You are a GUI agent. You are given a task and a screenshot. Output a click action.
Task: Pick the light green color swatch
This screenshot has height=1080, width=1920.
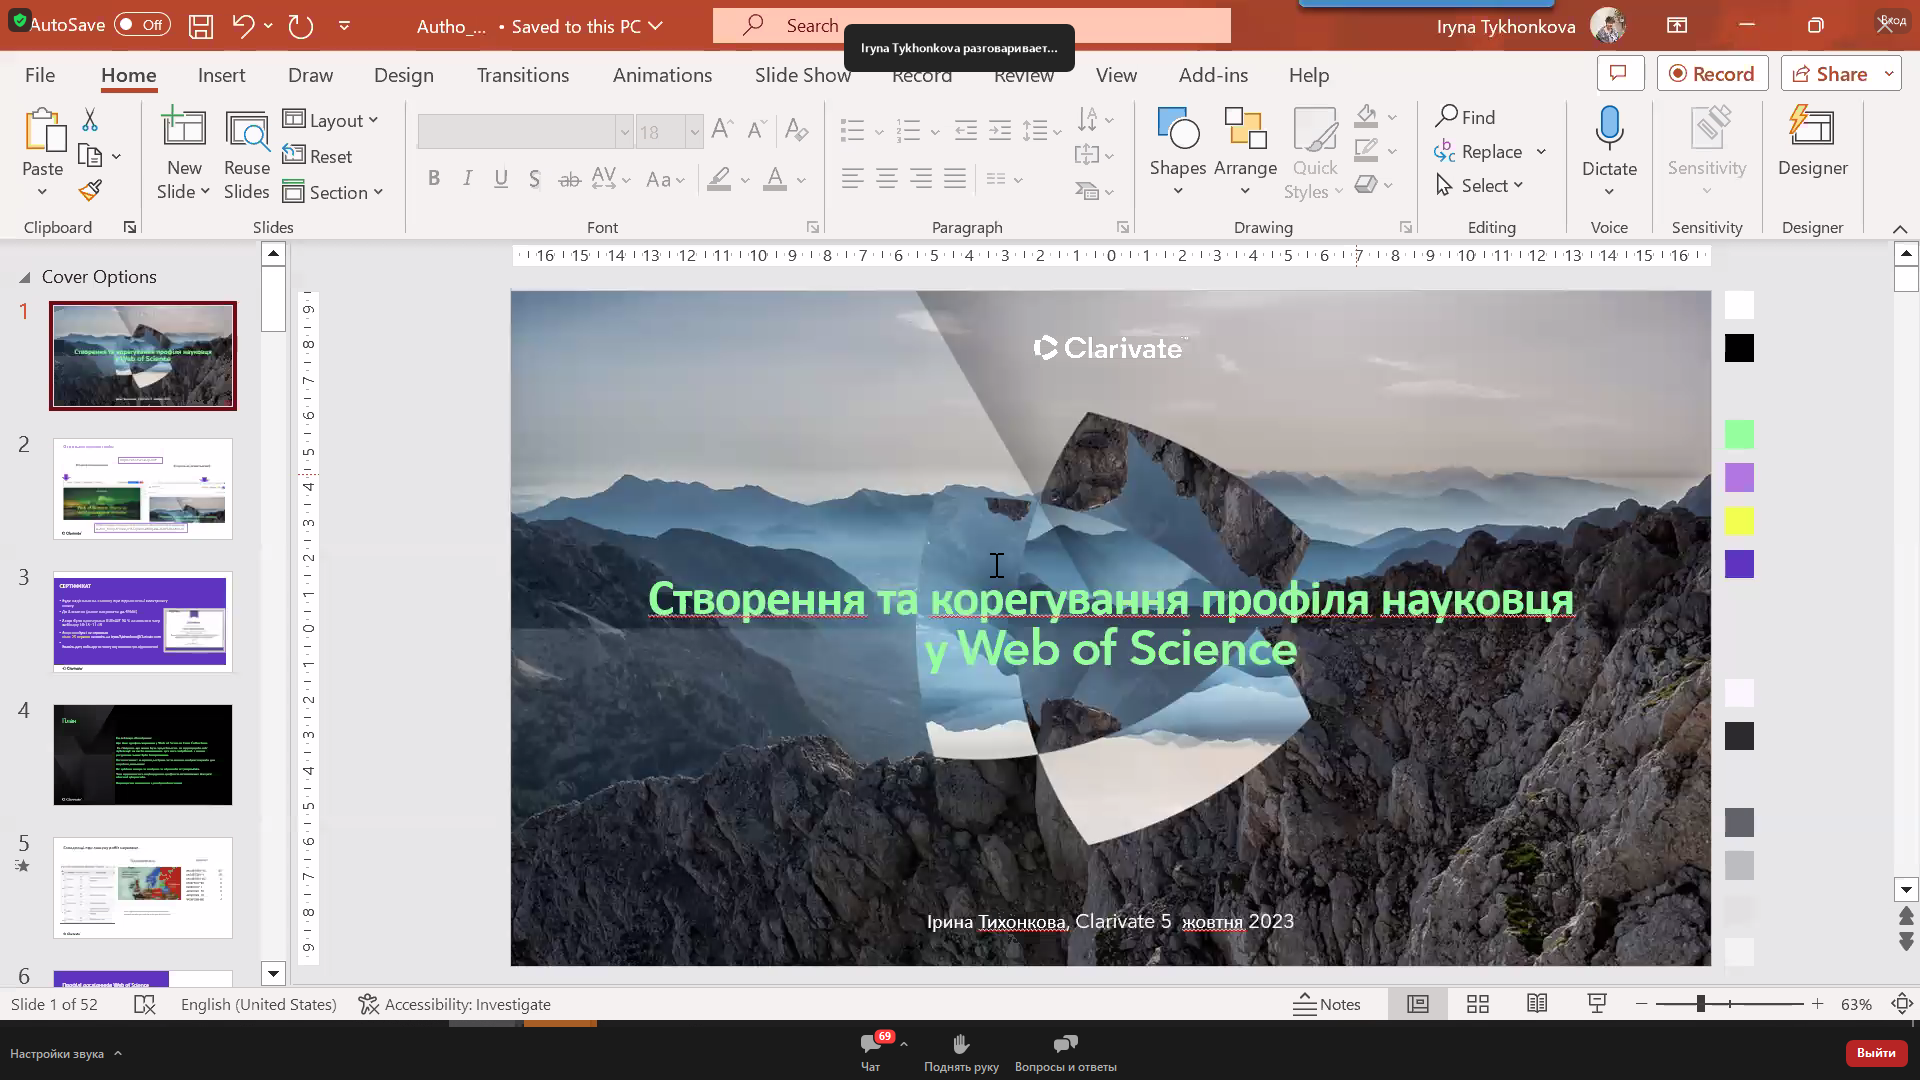[x=1739, y=434]
